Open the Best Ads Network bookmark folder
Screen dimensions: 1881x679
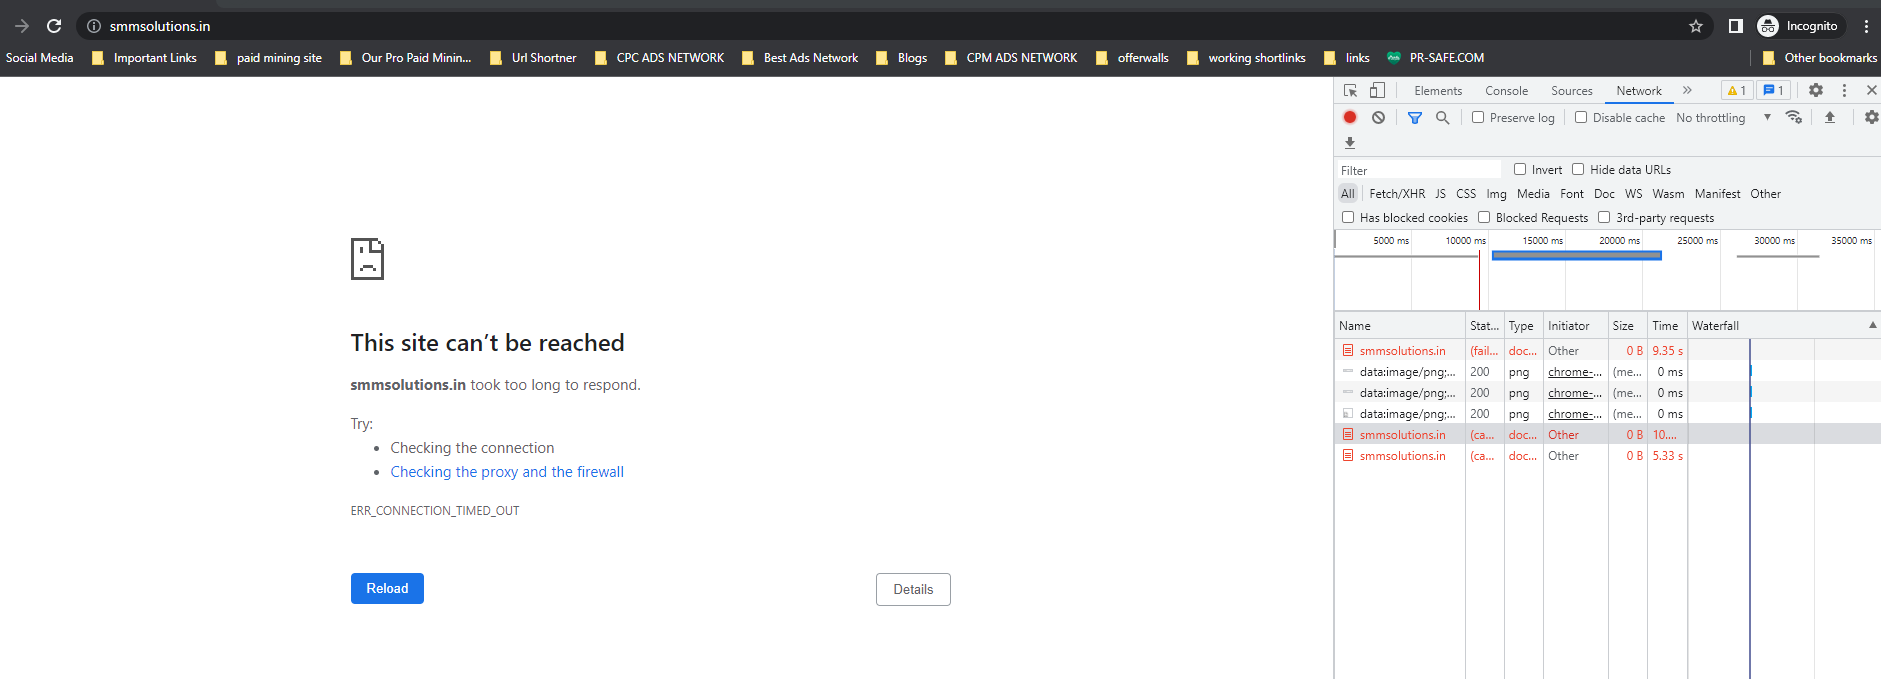pos(800,58)
